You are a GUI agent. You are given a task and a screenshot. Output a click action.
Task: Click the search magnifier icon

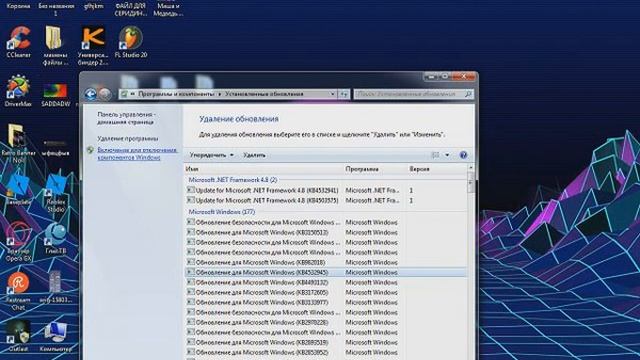point(468,94)
